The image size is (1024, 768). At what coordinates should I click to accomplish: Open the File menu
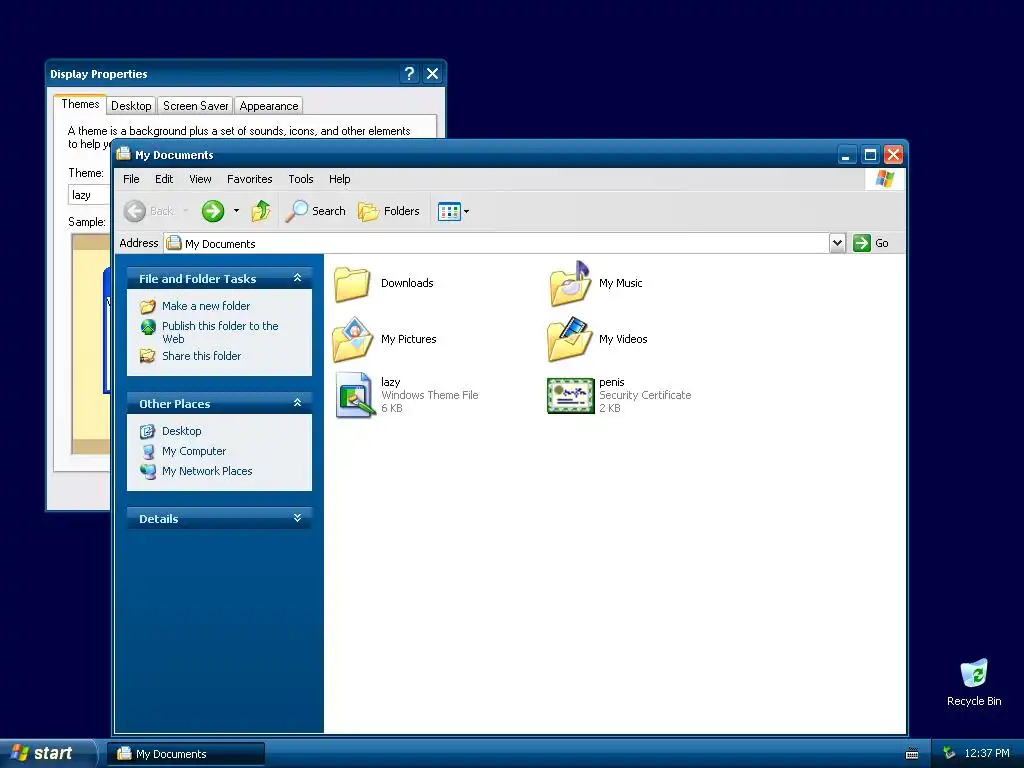[131, 179]
